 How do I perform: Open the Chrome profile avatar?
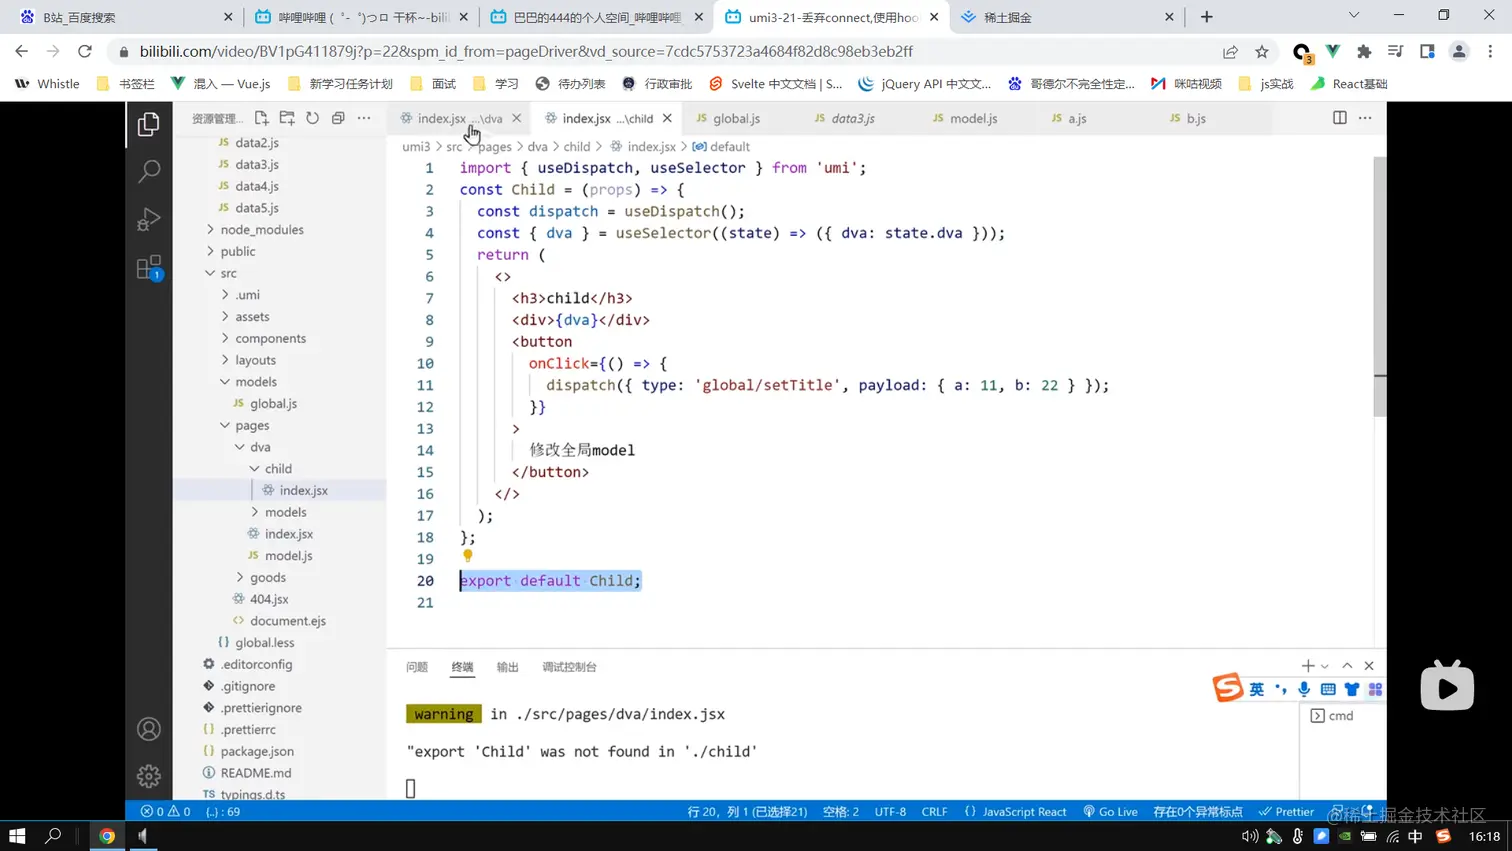pos(1459,52)
